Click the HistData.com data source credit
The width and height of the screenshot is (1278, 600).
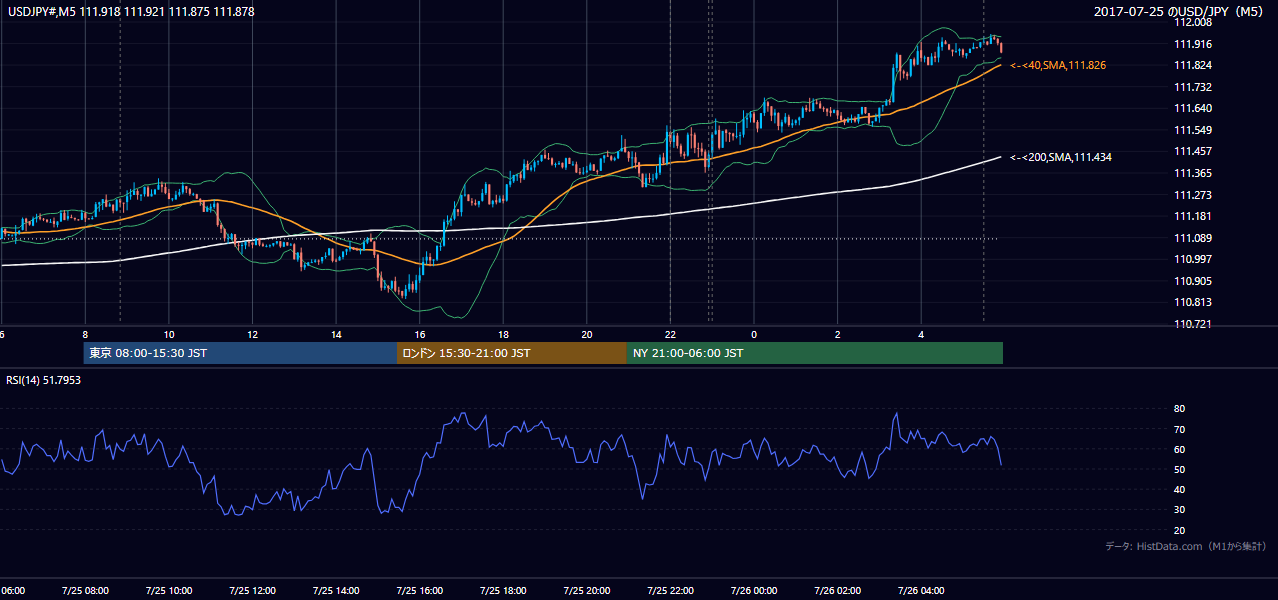point(1185,546)
